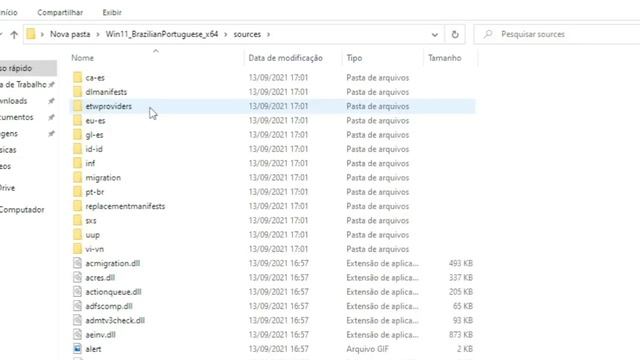The height and width of the screenshot is (360, 640).
Task: Sort by Data de modificação column
Action: coord(285,58)
